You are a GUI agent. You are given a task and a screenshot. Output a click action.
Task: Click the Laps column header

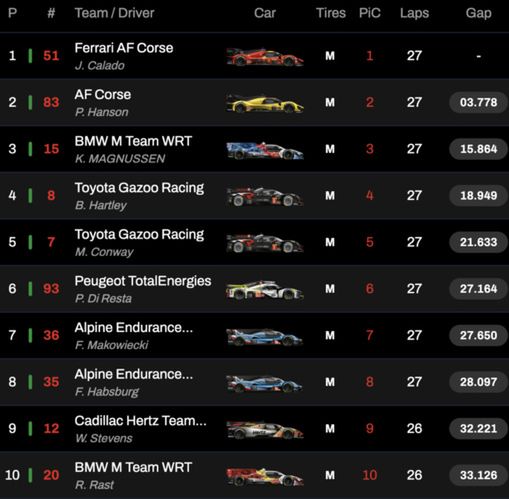point(414,13)
